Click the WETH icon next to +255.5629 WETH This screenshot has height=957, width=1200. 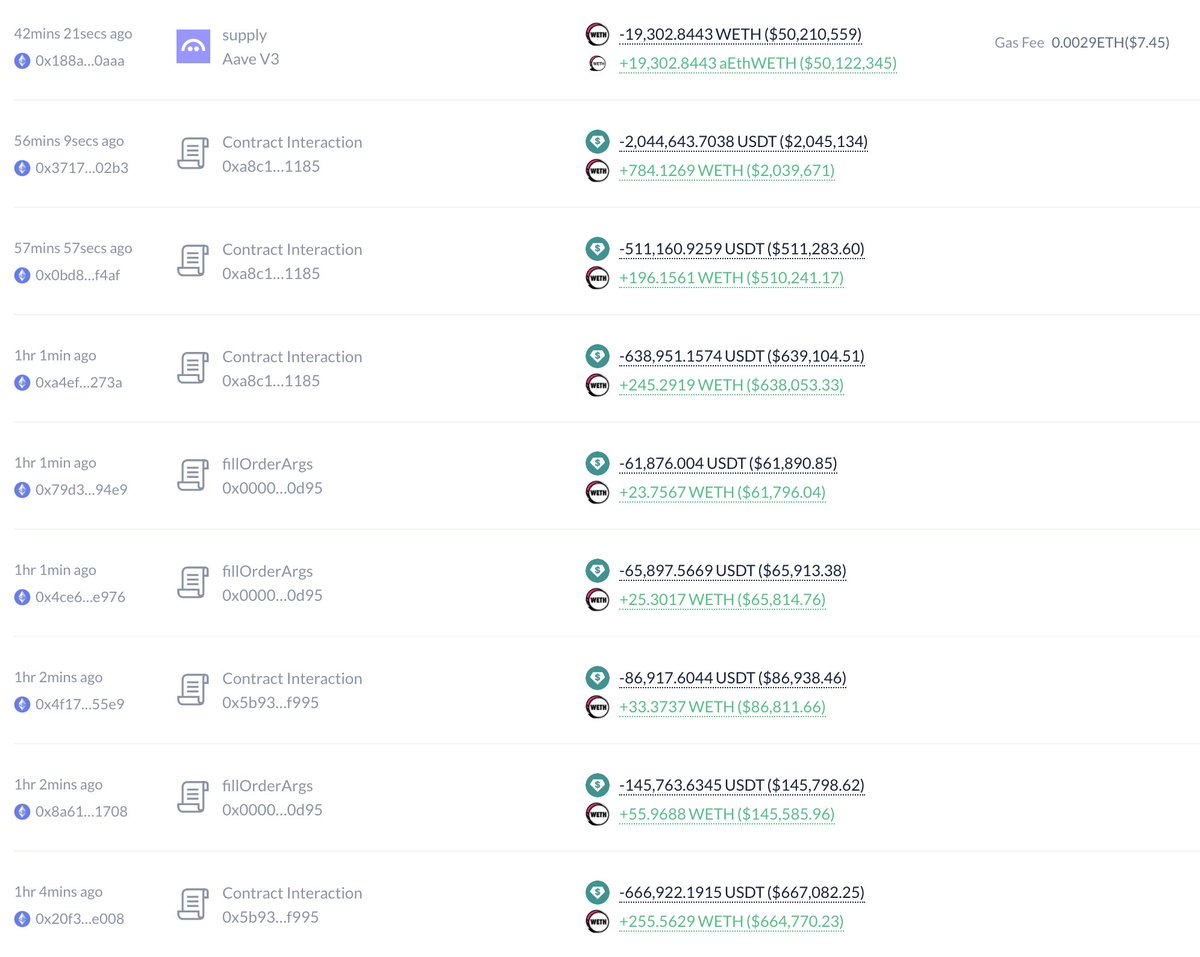(597, 921)
